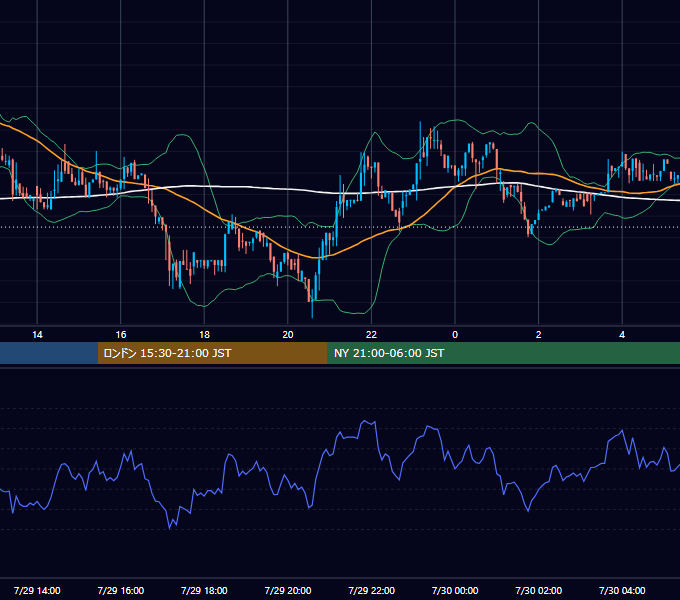This screenshot has width=680, height=600.
Task: Click the 7/30 00:00 date label
Action: 455,590
